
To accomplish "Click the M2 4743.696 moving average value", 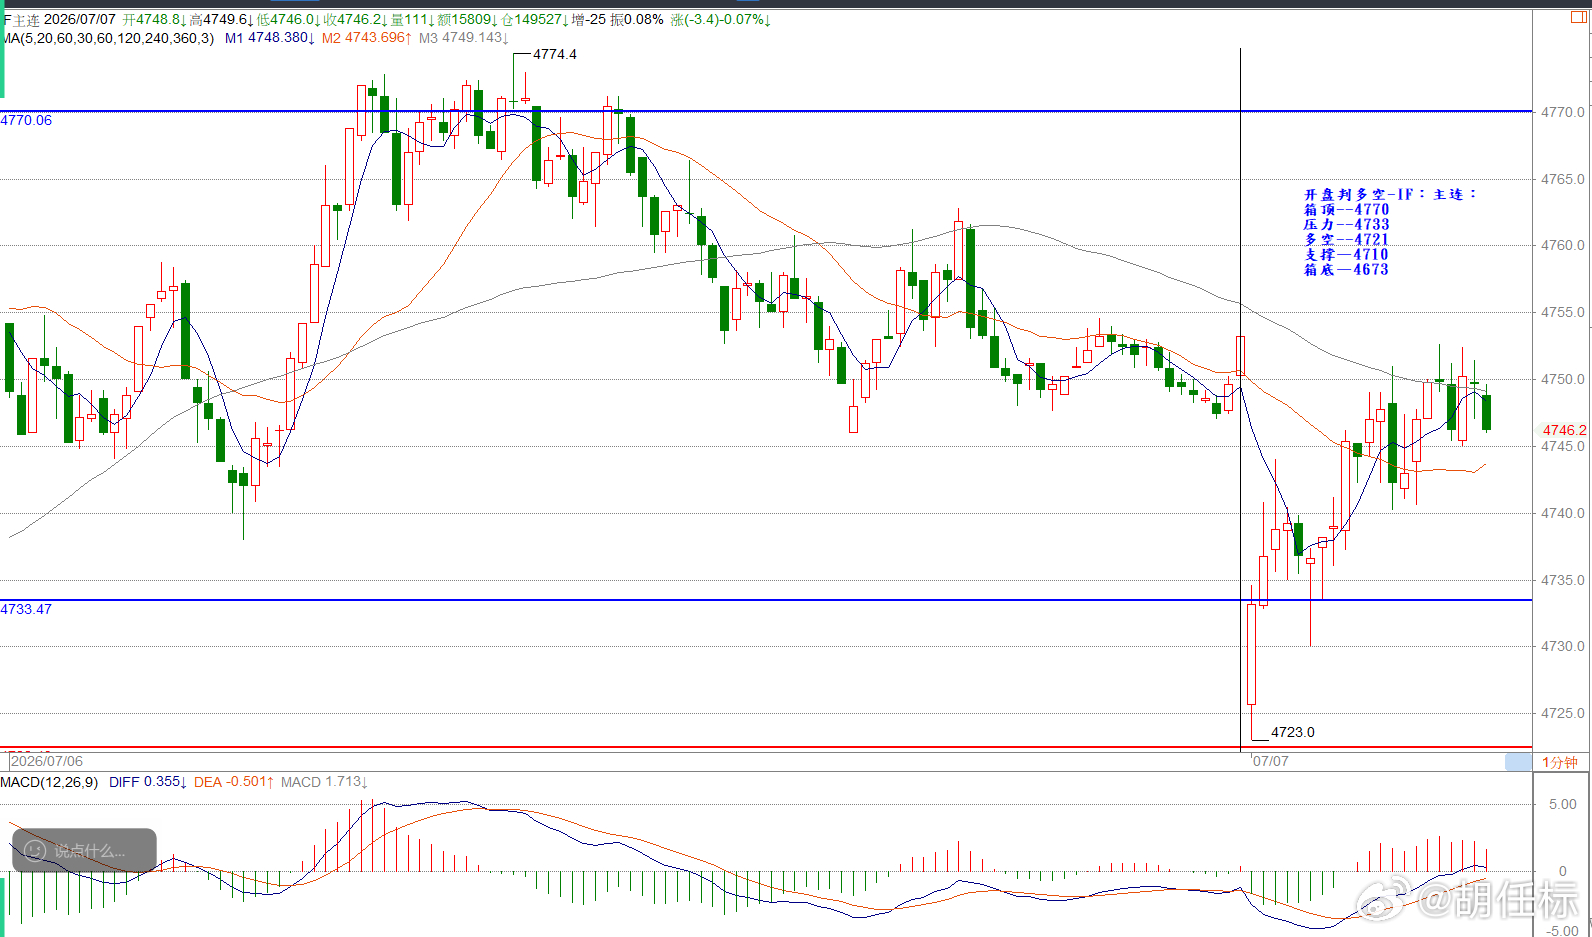I will point(366,38).
